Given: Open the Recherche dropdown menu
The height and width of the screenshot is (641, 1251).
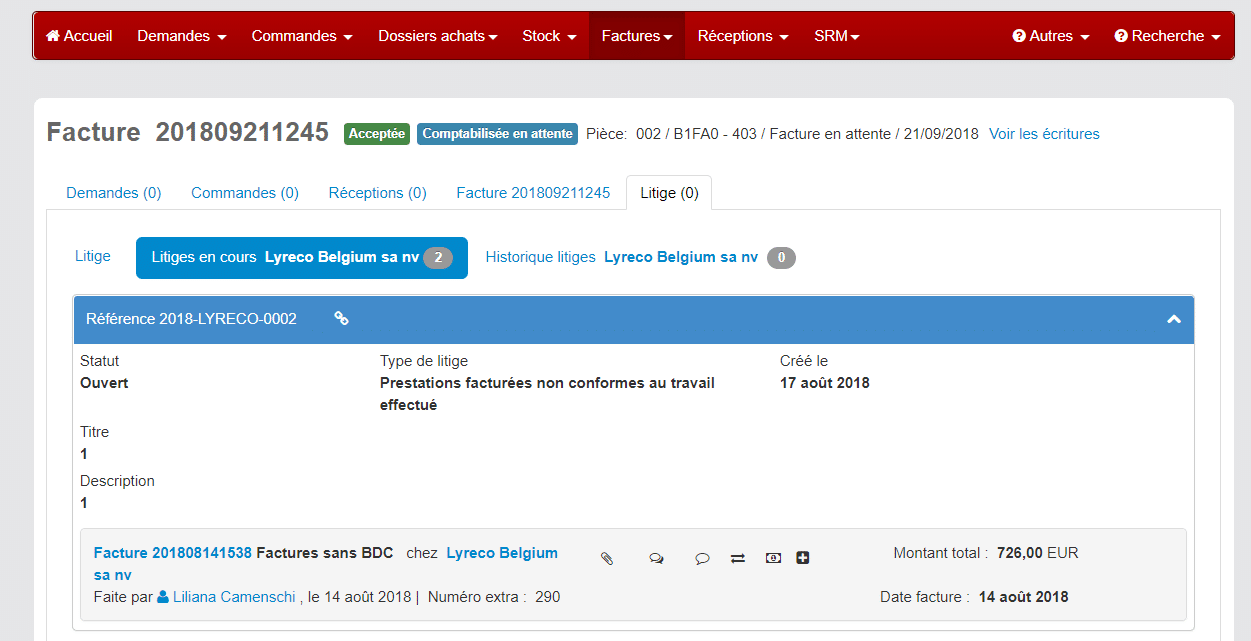Looking at the screenshot, I should tap(1167, 36).
